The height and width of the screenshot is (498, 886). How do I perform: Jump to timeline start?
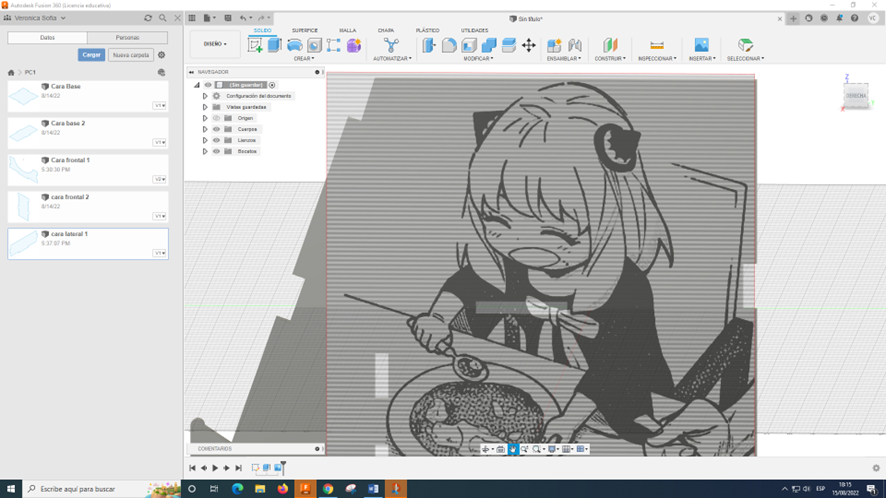(192, 468)
